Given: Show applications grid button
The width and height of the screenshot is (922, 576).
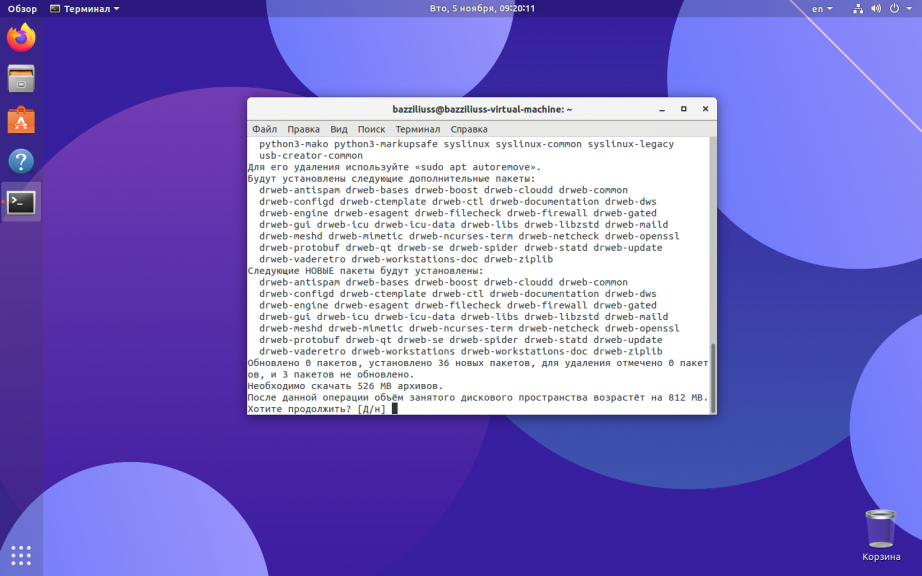Looking at the screenshot, I should click(21, 555).
